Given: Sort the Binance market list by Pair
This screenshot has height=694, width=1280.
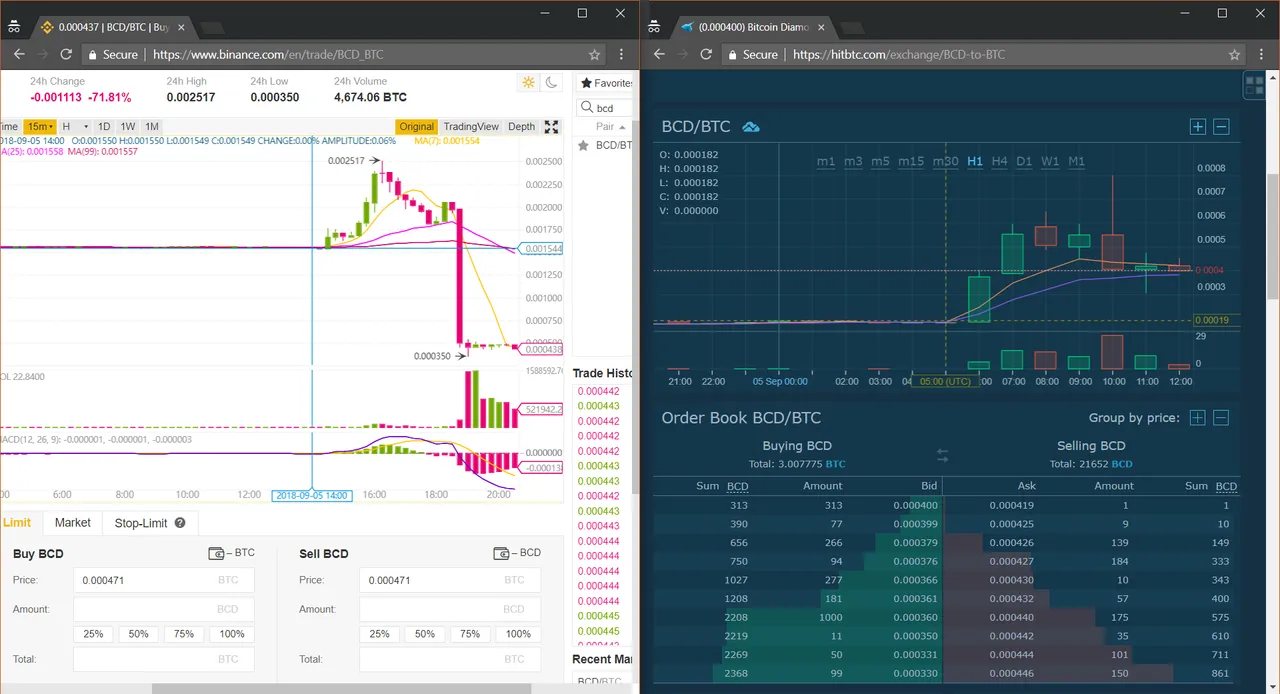Looking at the screenshot, I should [610, 127].
